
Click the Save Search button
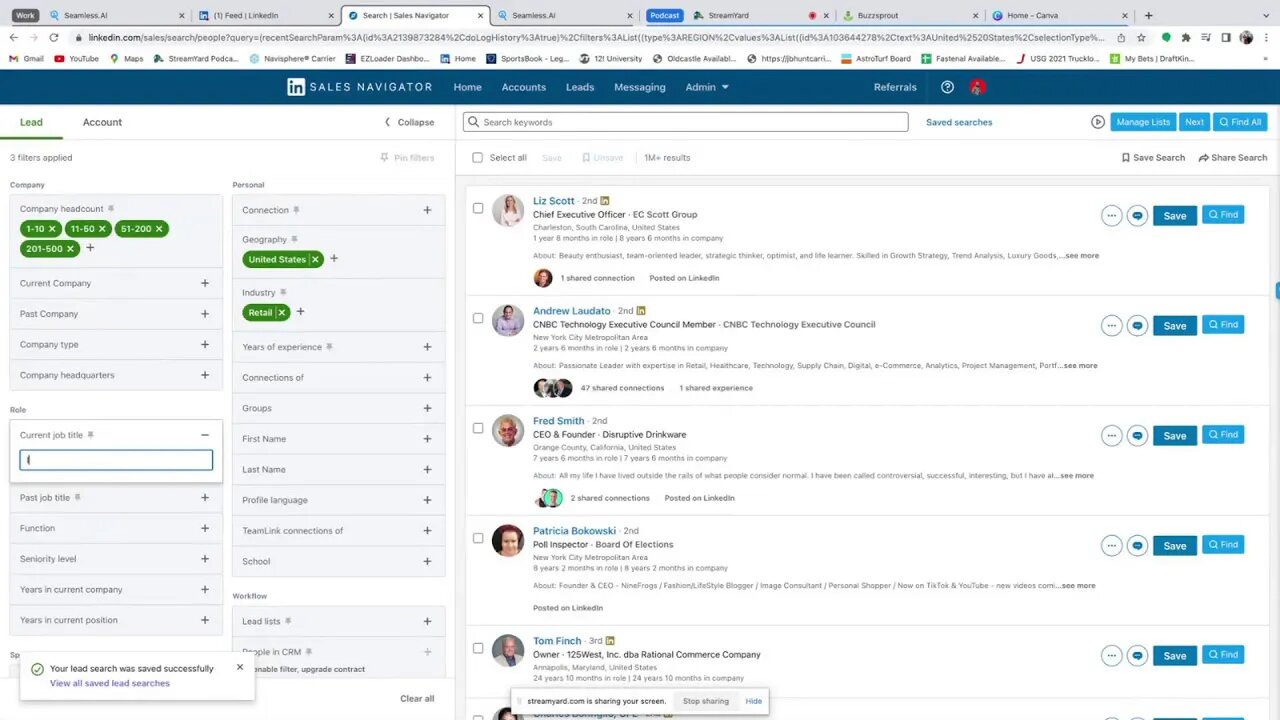(1153, 157)
